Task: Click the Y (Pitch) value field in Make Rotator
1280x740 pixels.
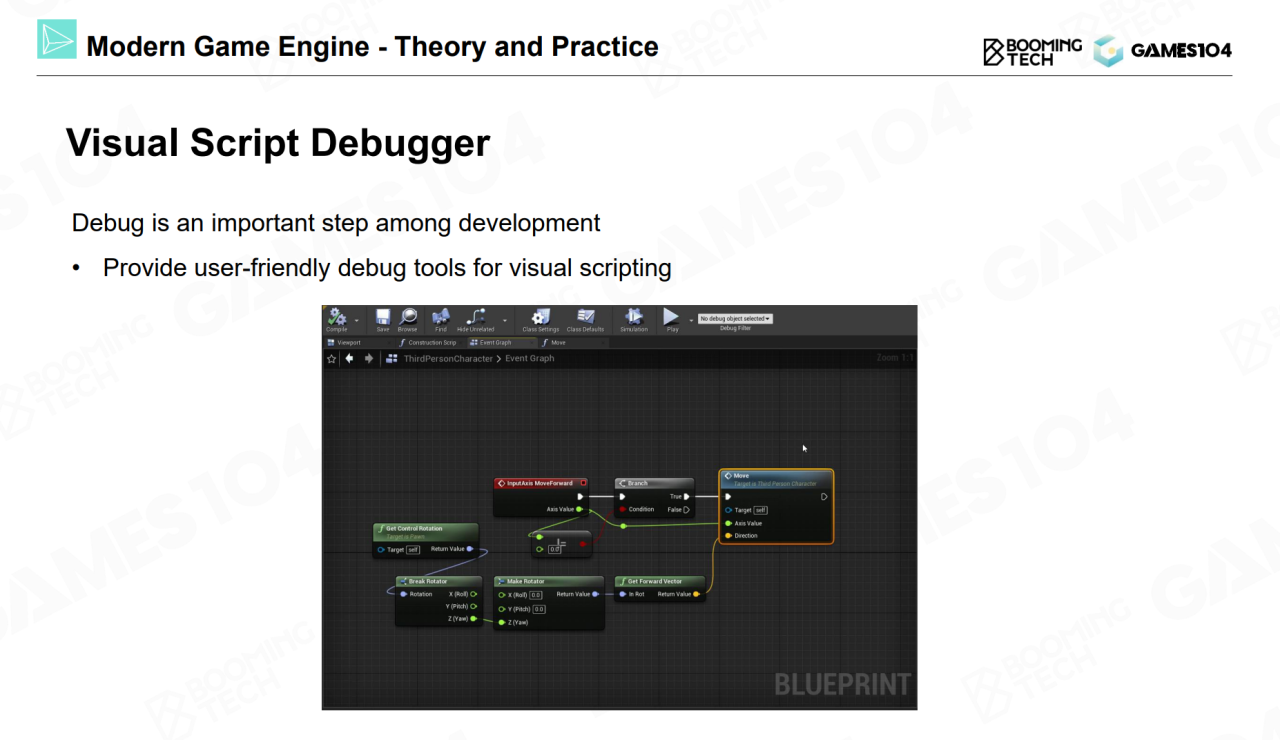Action: pyautogui.click(x=539, y=608)
